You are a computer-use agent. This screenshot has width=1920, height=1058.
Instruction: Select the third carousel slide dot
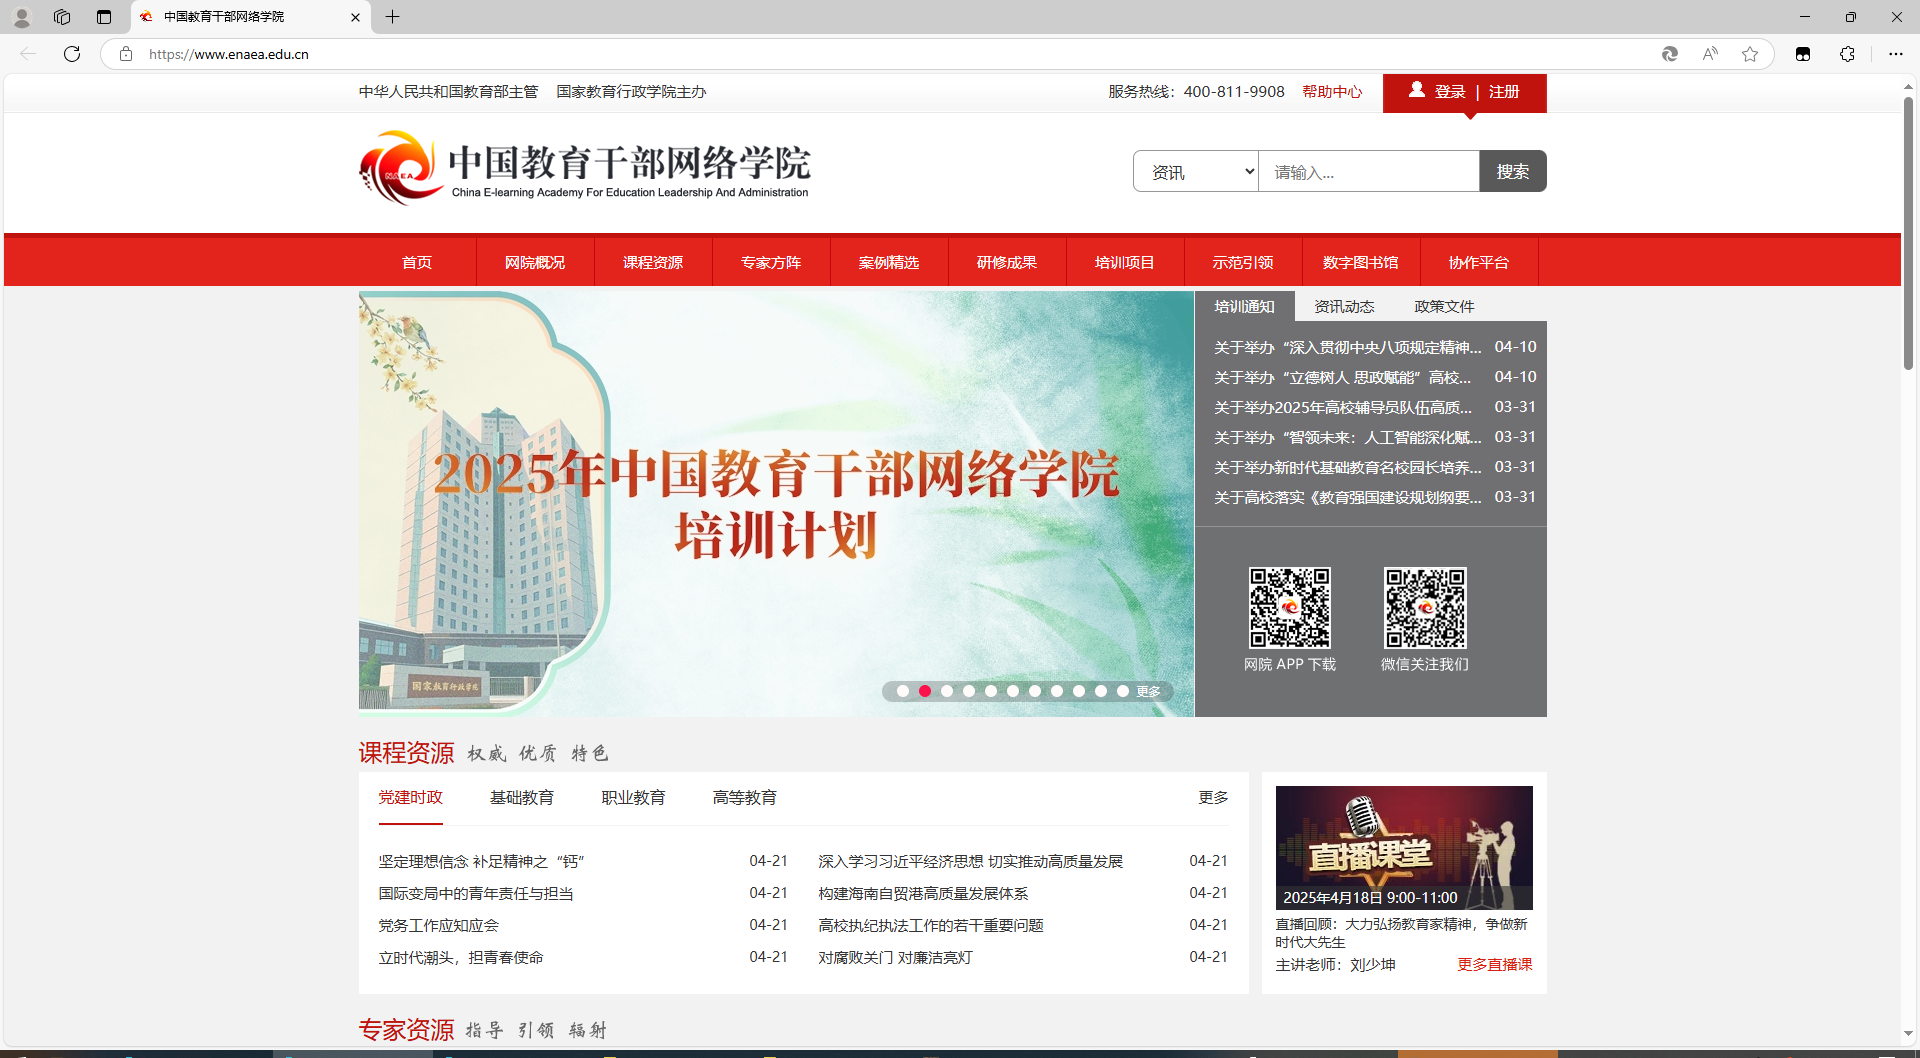point(947,691)
